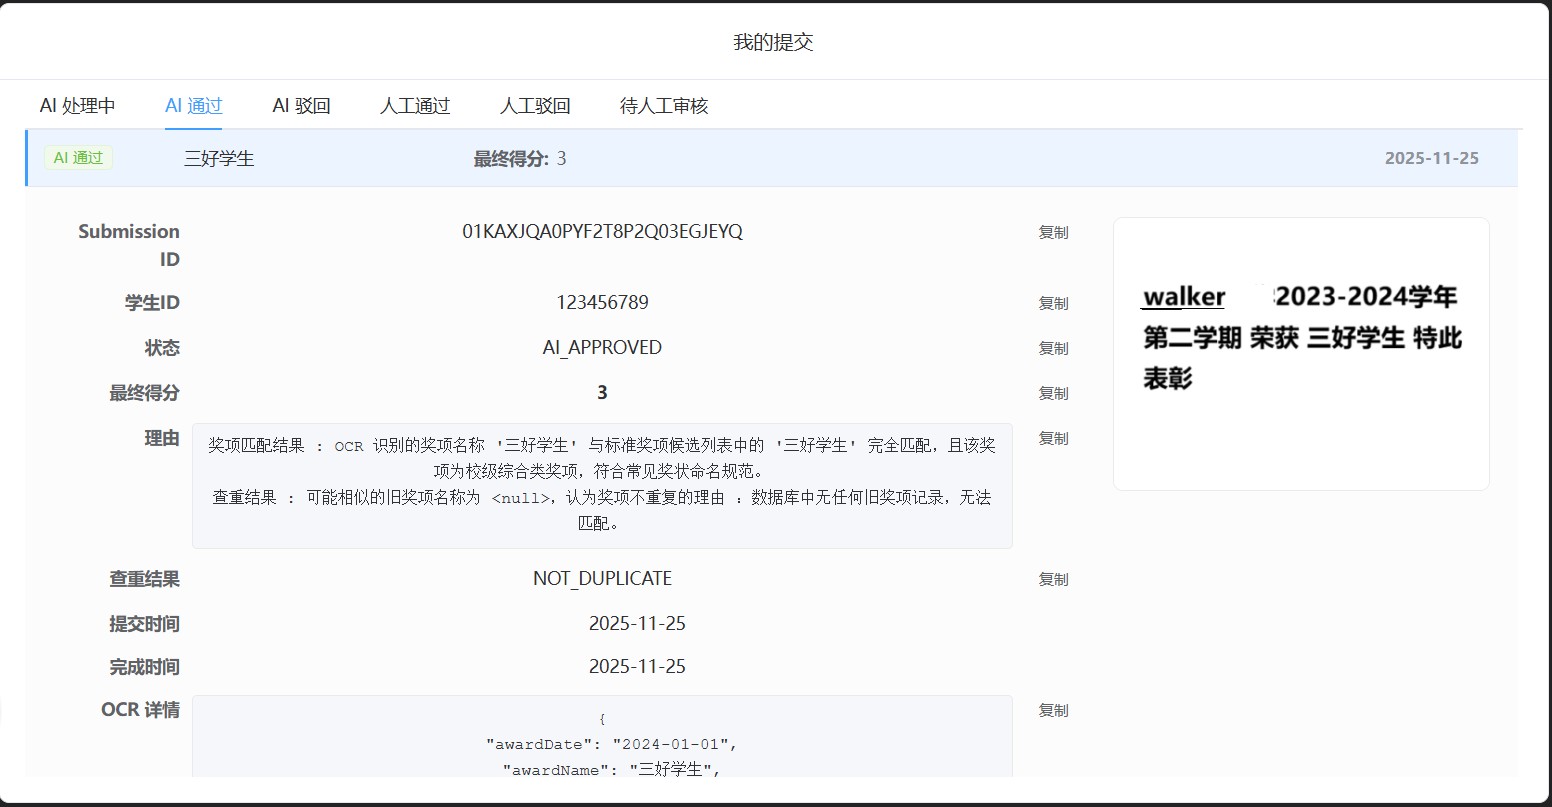This screenshot has width=1552, height=807.
Task: Click the header date 2025-11-25
Action: point(1431,158)
